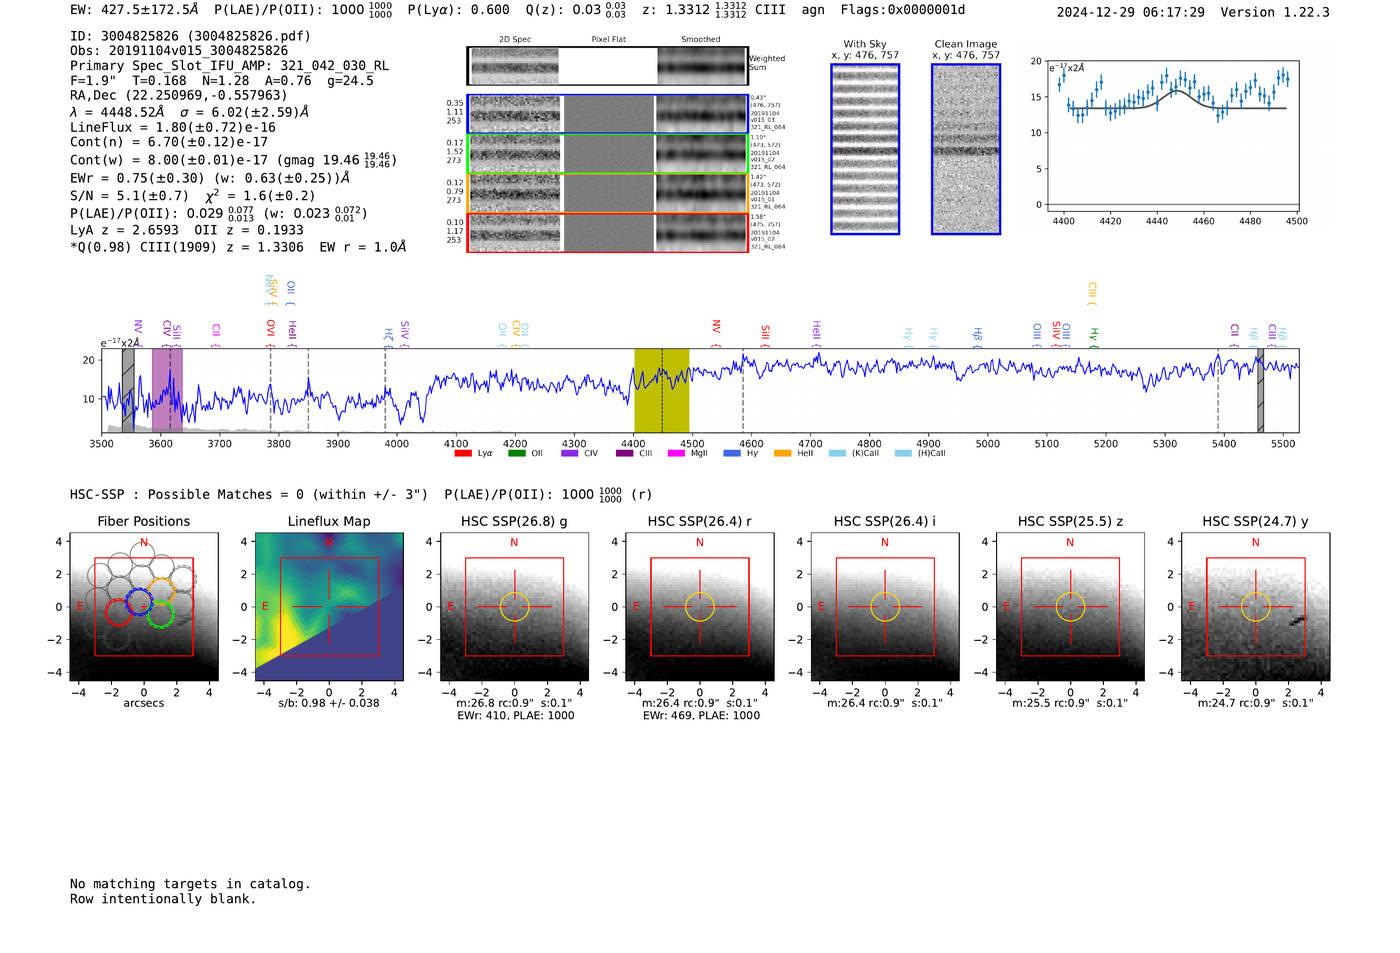
Task: Open the HSC SSP(24.7) y image
Action: pyautogui.click(x=1256, y=607)
